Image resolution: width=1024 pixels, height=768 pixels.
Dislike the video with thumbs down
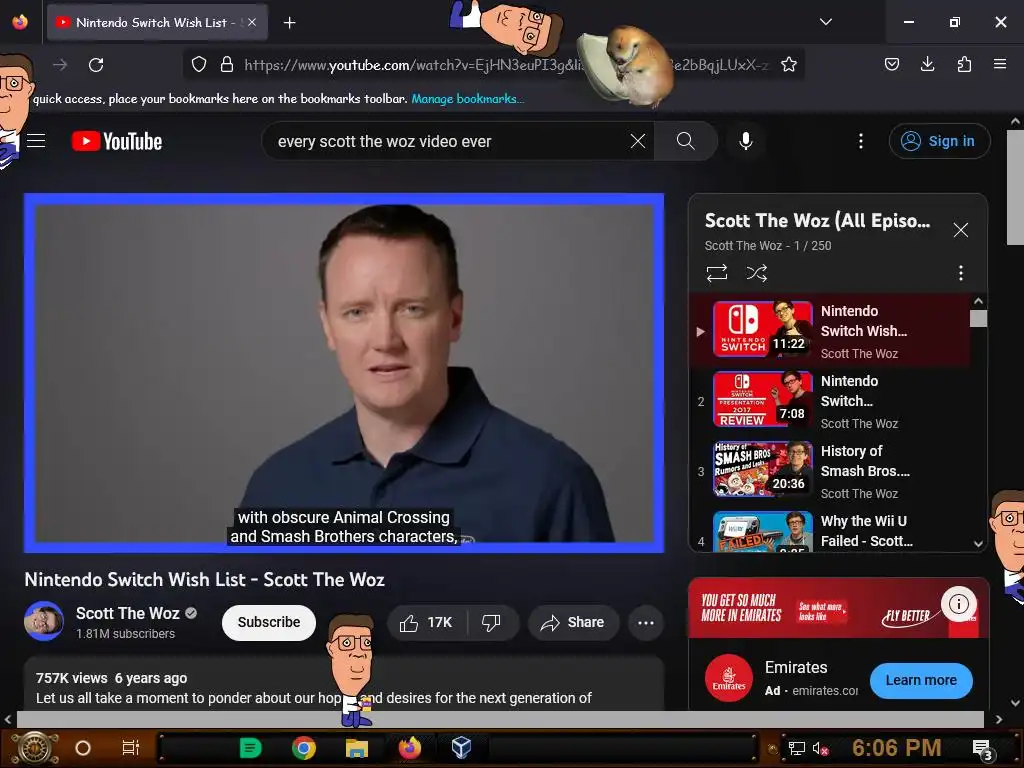click(x=491, y=622)
